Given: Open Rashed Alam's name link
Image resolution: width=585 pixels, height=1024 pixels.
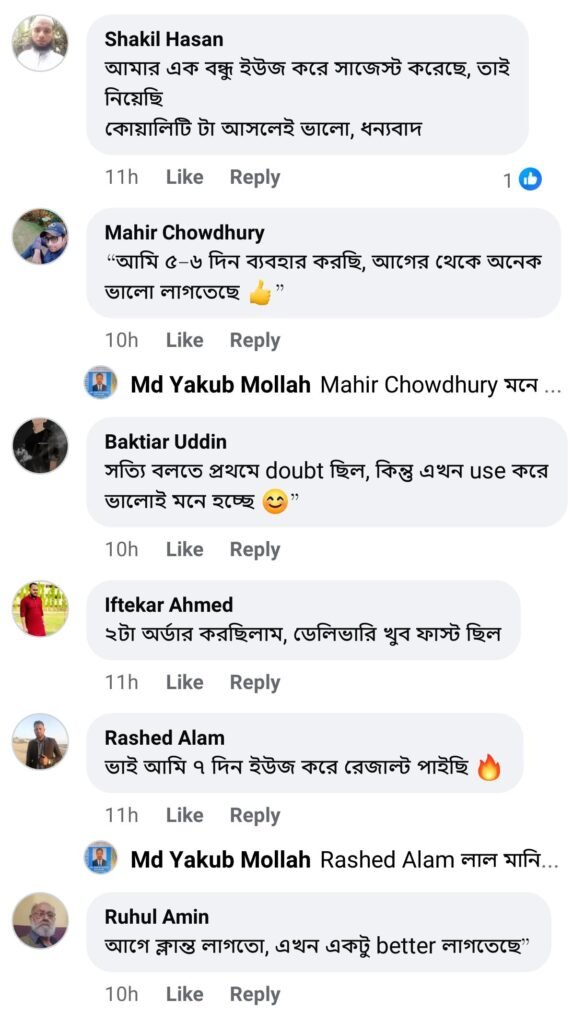Looking at the screenshot, I should pos(165,738).
